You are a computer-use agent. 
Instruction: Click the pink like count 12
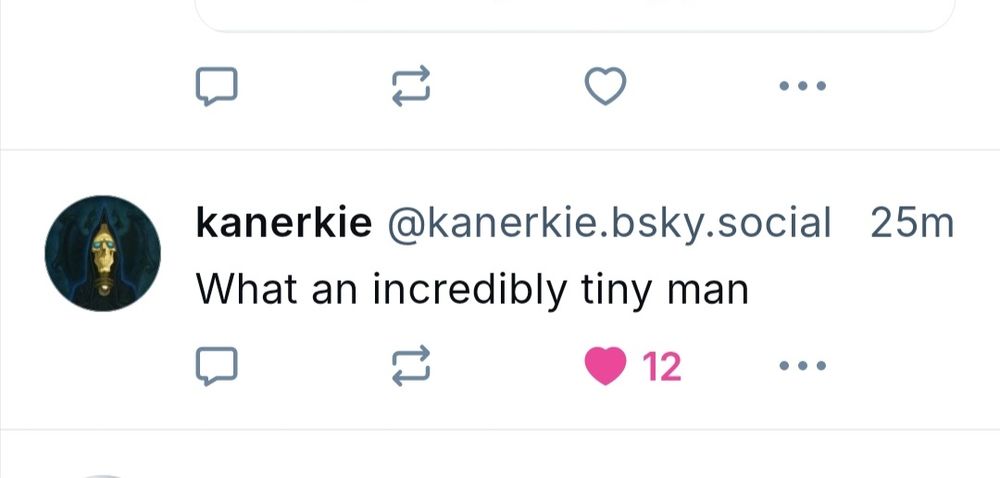662,367
